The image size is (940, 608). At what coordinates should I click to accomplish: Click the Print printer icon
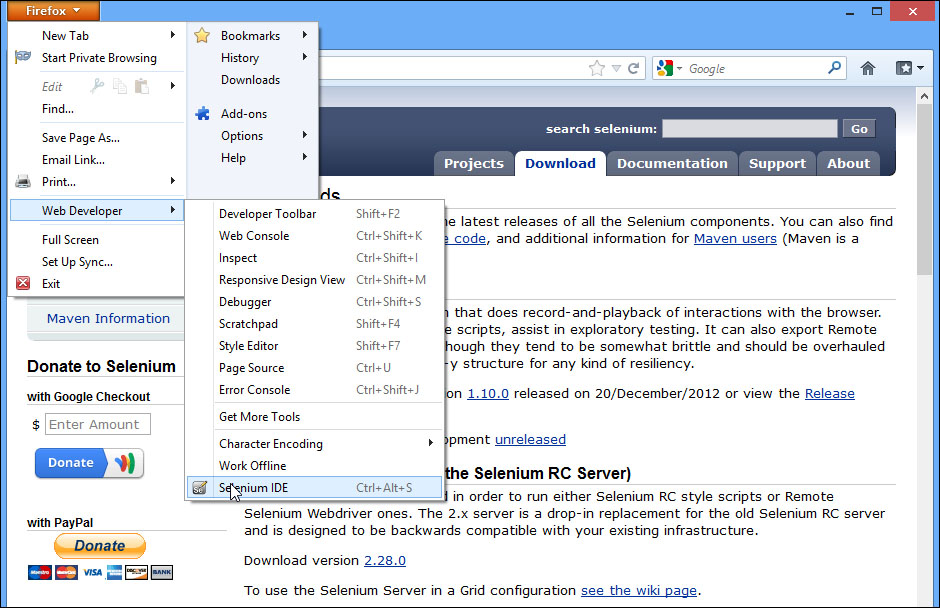pos(23,182)
